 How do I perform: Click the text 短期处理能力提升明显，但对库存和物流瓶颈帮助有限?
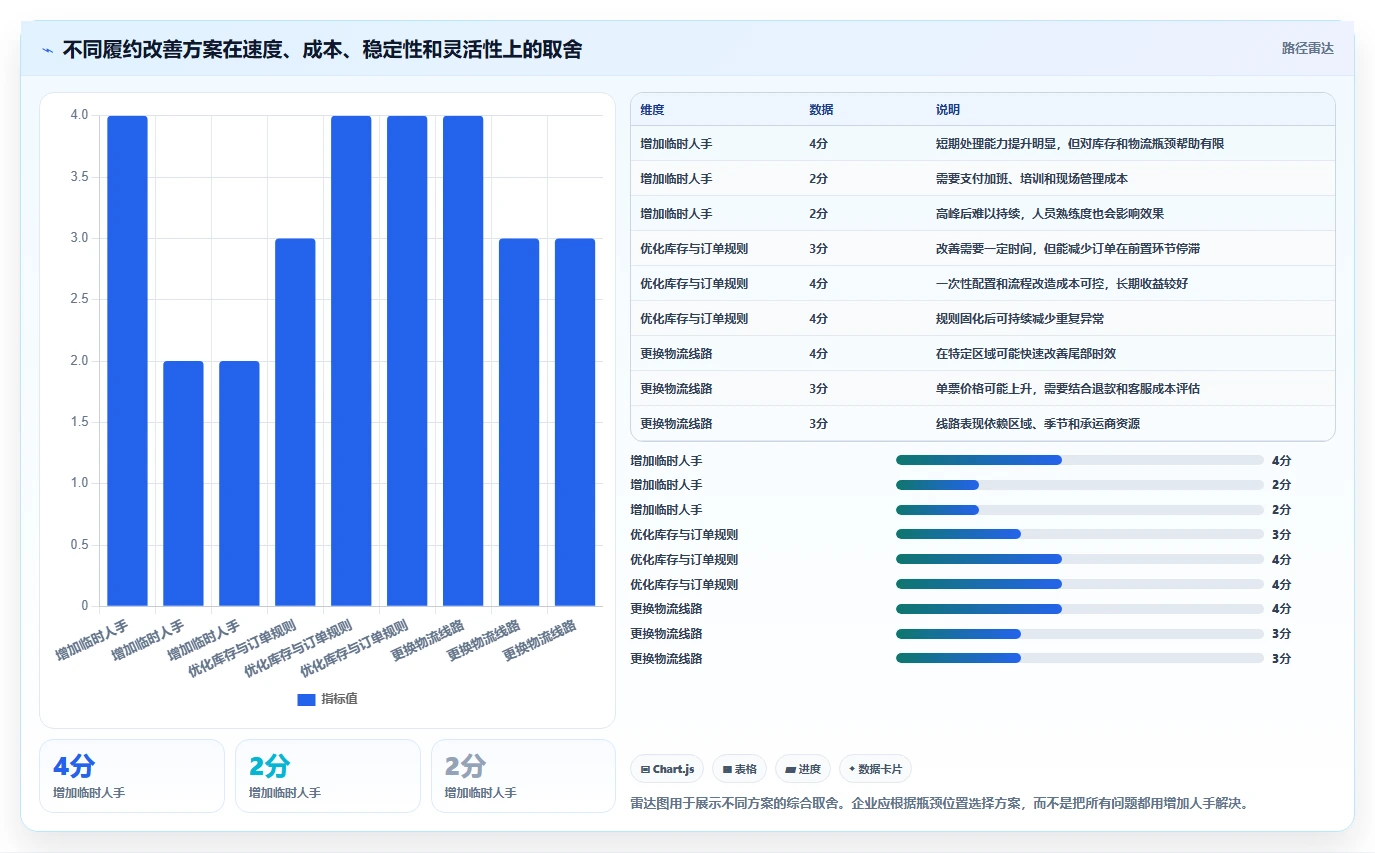pos(1080,144)
